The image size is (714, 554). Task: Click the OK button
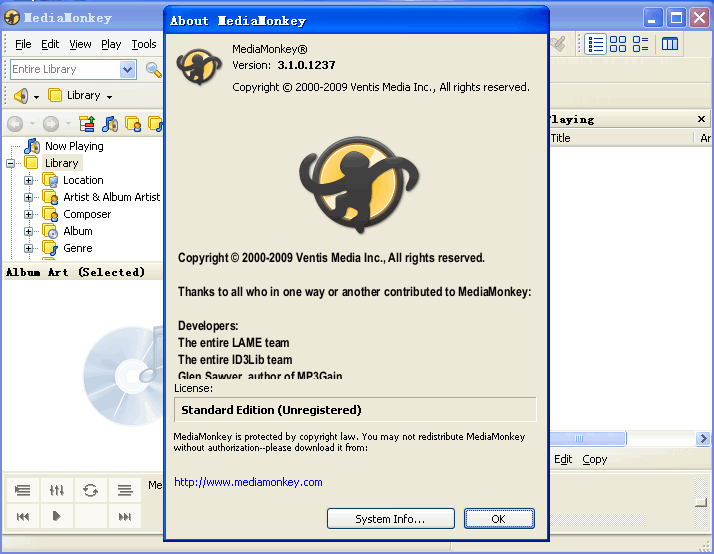click(x=498, y=519)
